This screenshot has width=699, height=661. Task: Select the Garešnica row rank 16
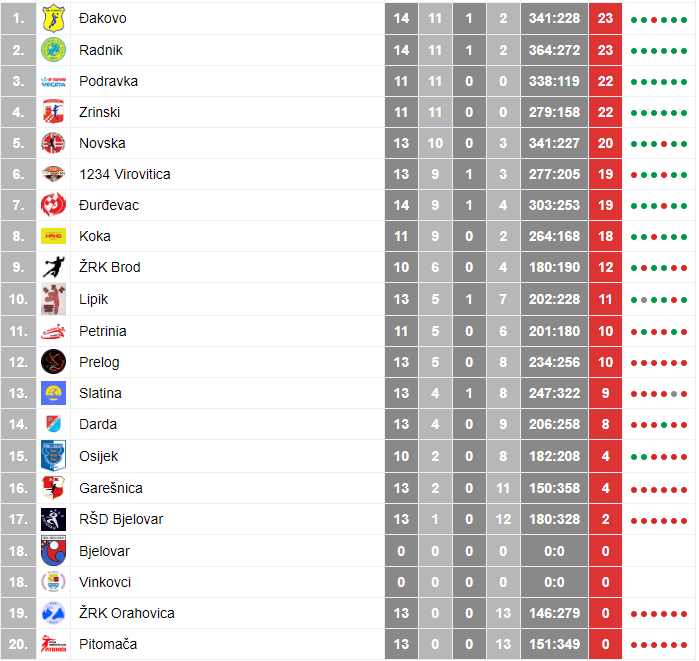18,488
